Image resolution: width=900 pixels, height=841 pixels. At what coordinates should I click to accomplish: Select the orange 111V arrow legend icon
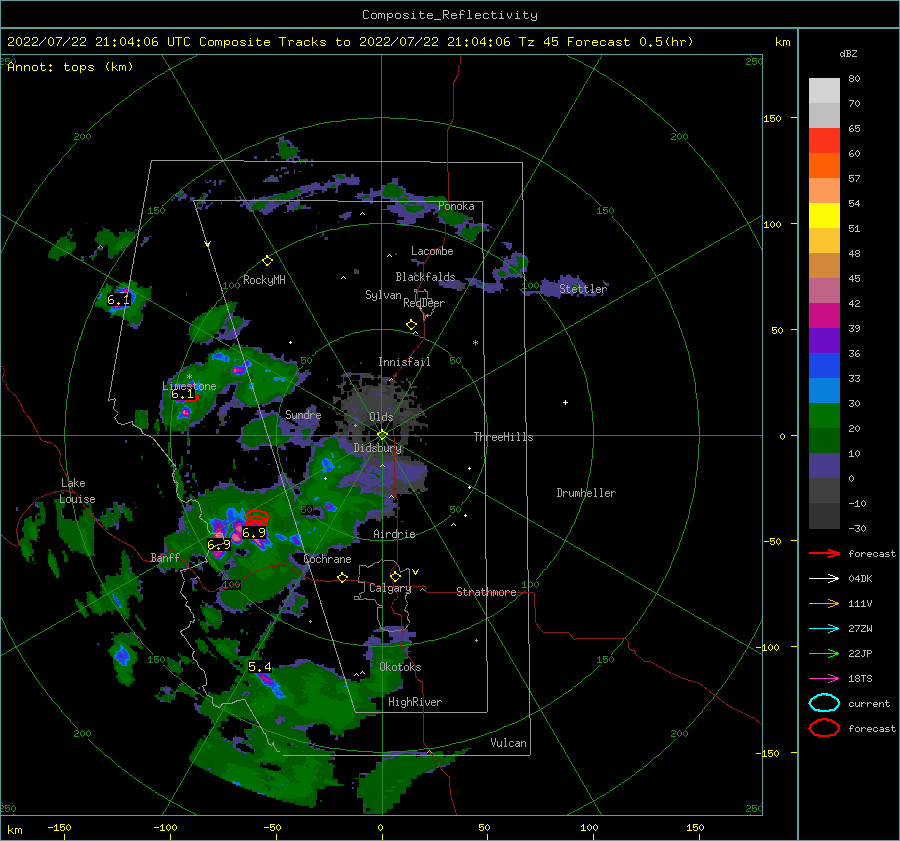[x=824, y=603]
